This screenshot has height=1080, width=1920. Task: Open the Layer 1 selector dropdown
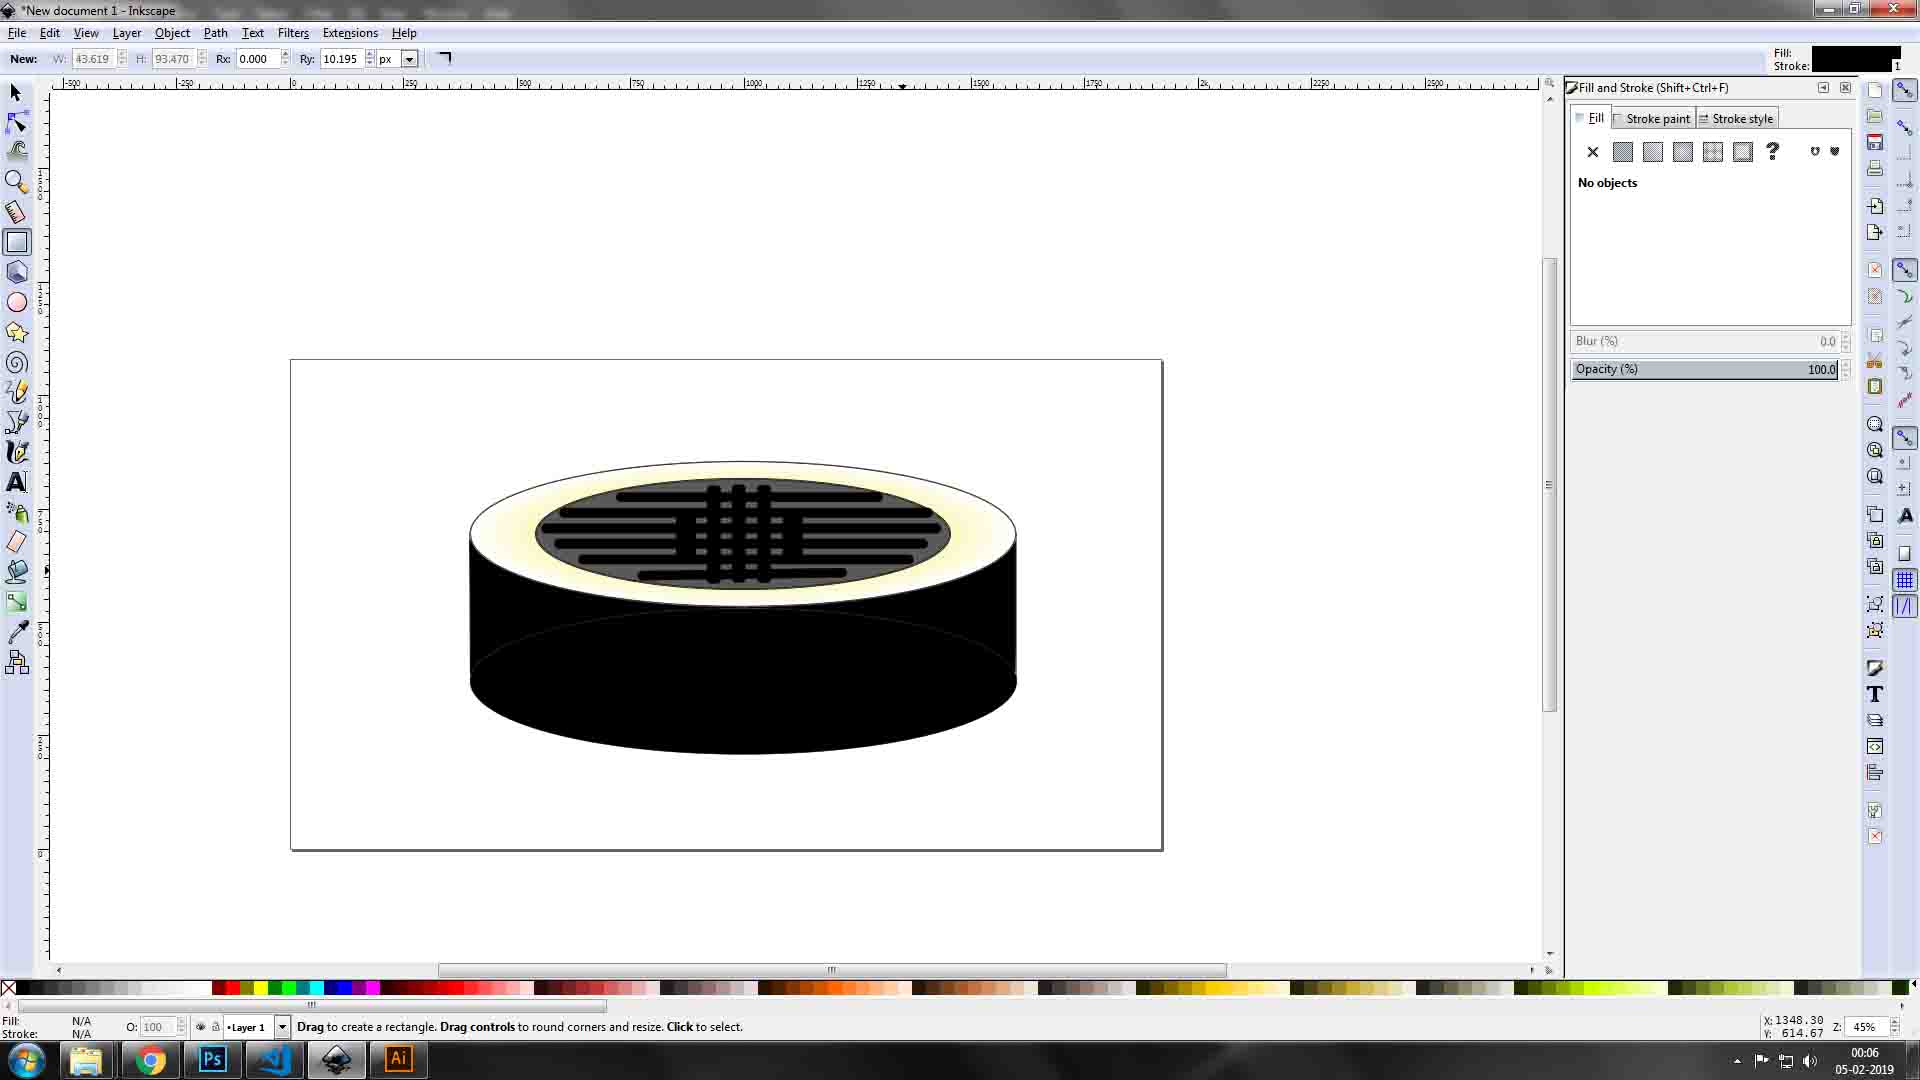click(282, 1027)
